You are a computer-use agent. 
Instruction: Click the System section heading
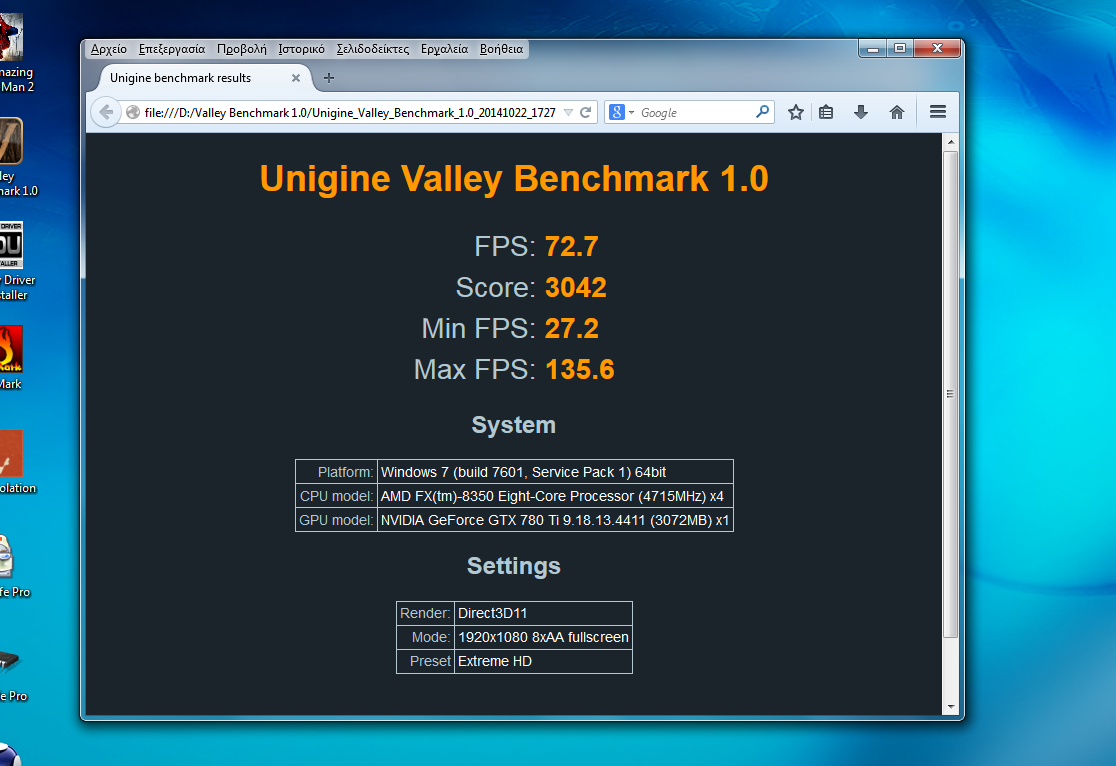click(514, 425)
